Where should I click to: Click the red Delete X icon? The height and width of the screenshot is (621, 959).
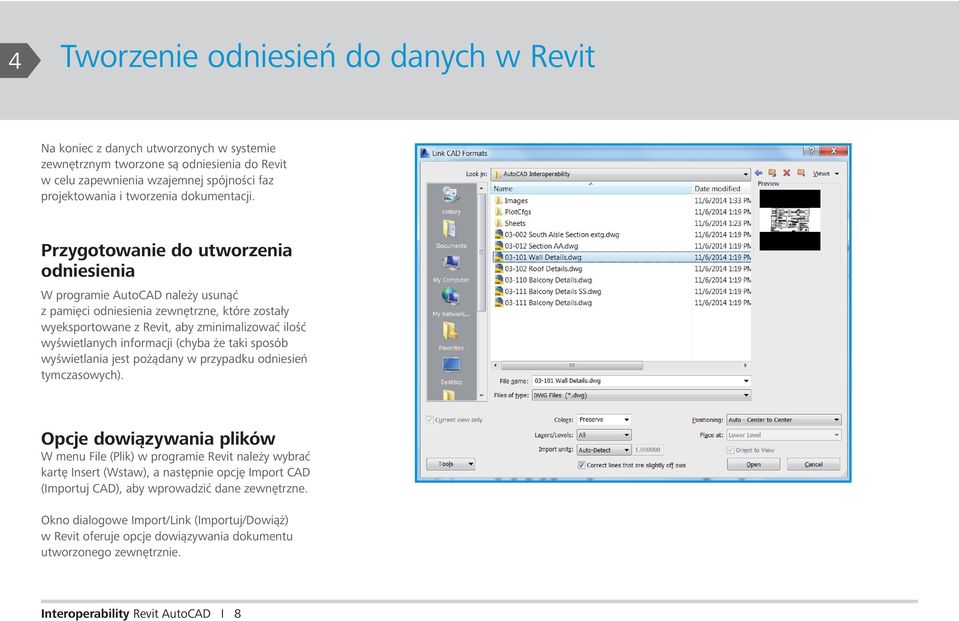coord(787,173)
